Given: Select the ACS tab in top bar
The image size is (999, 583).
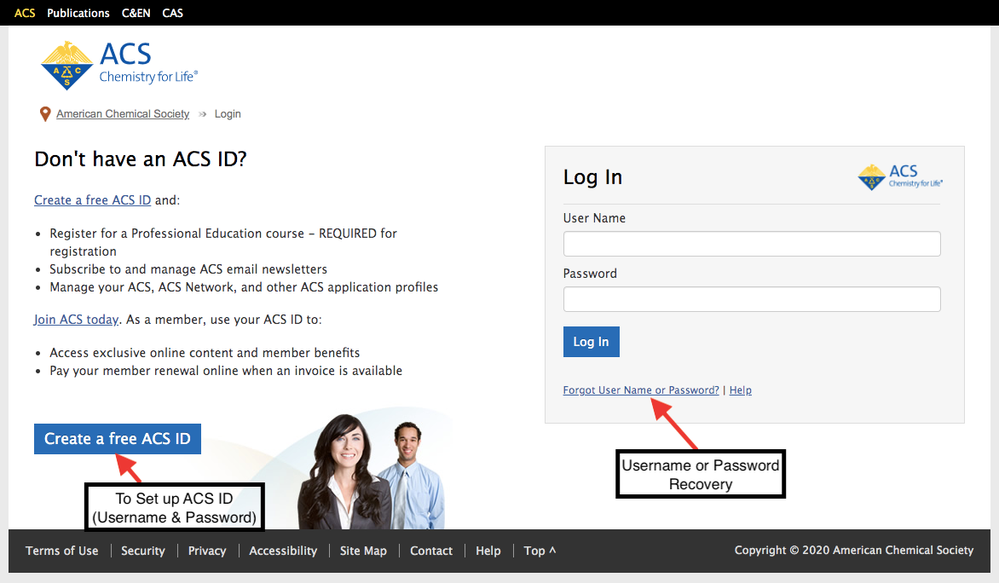Looking at the screenshot, I should pos(25,13).
